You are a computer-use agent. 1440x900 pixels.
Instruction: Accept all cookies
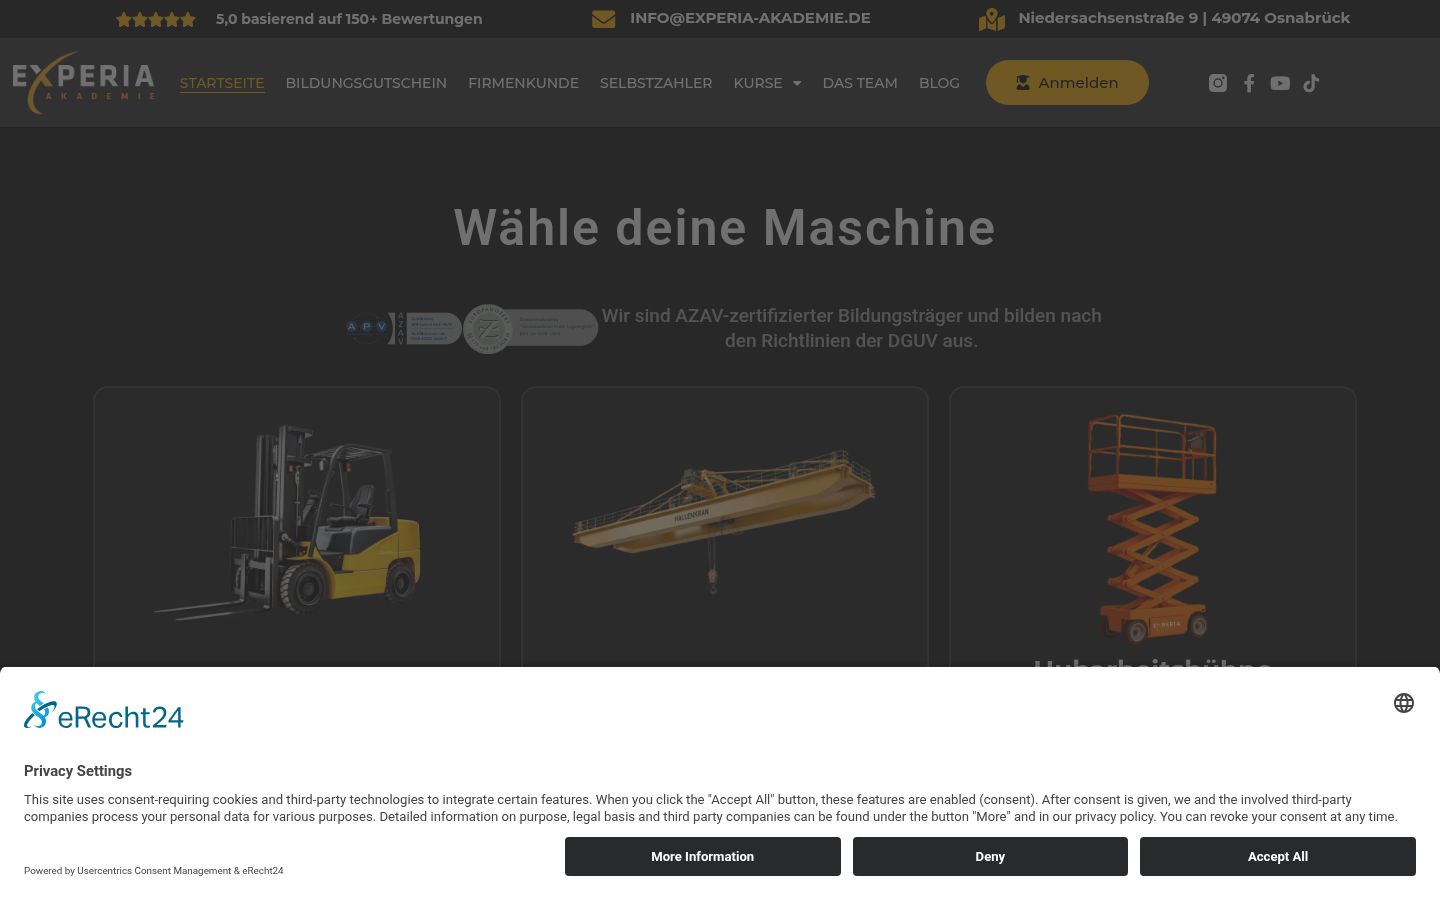pos(1278,857)
